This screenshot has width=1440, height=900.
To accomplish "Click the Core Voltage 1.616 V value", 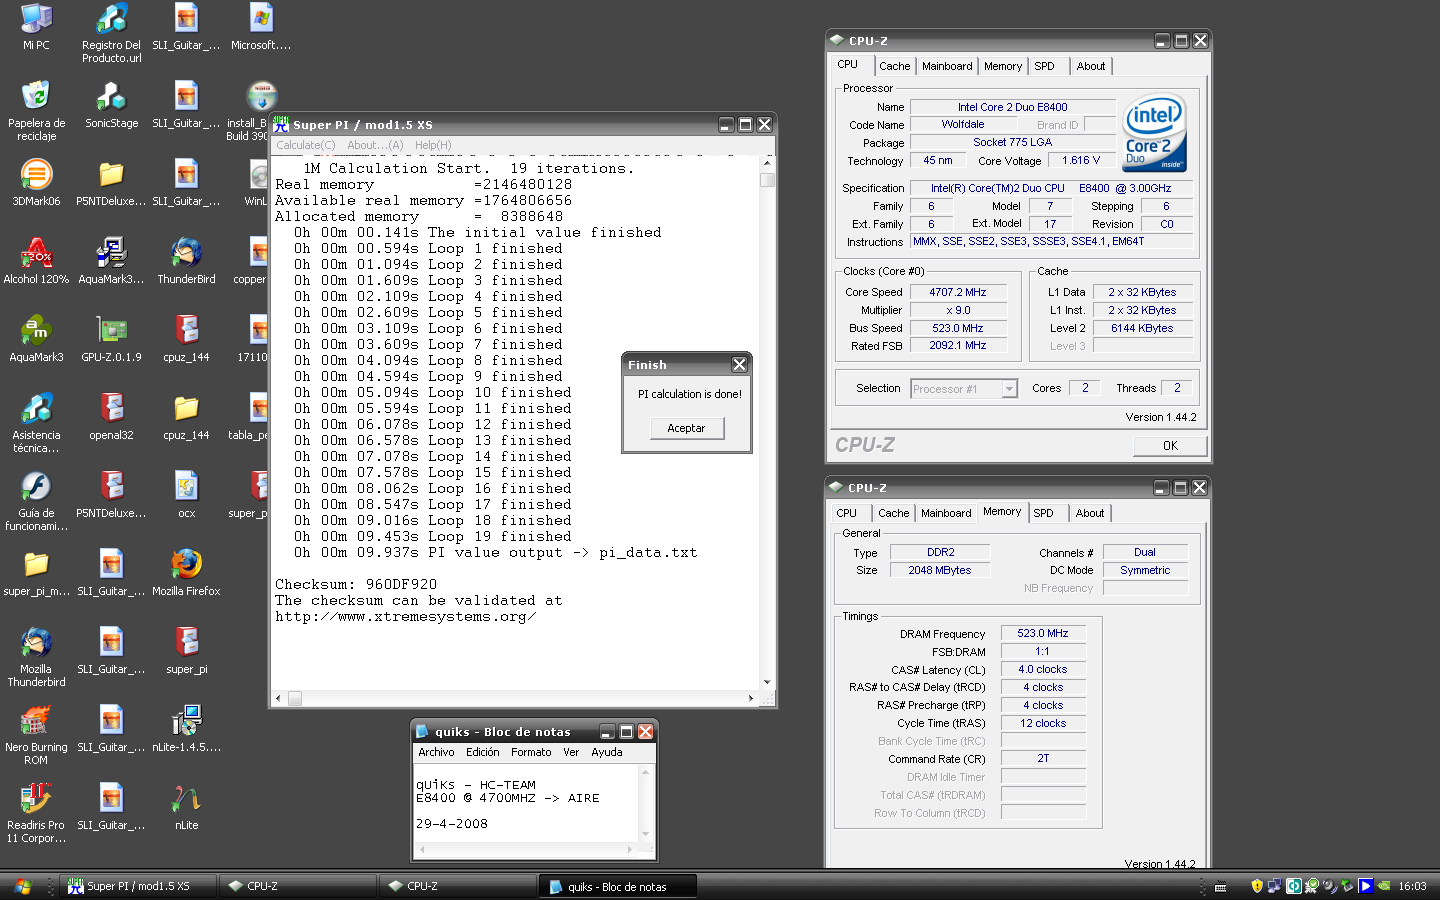I will click(x=1081, y=160).
